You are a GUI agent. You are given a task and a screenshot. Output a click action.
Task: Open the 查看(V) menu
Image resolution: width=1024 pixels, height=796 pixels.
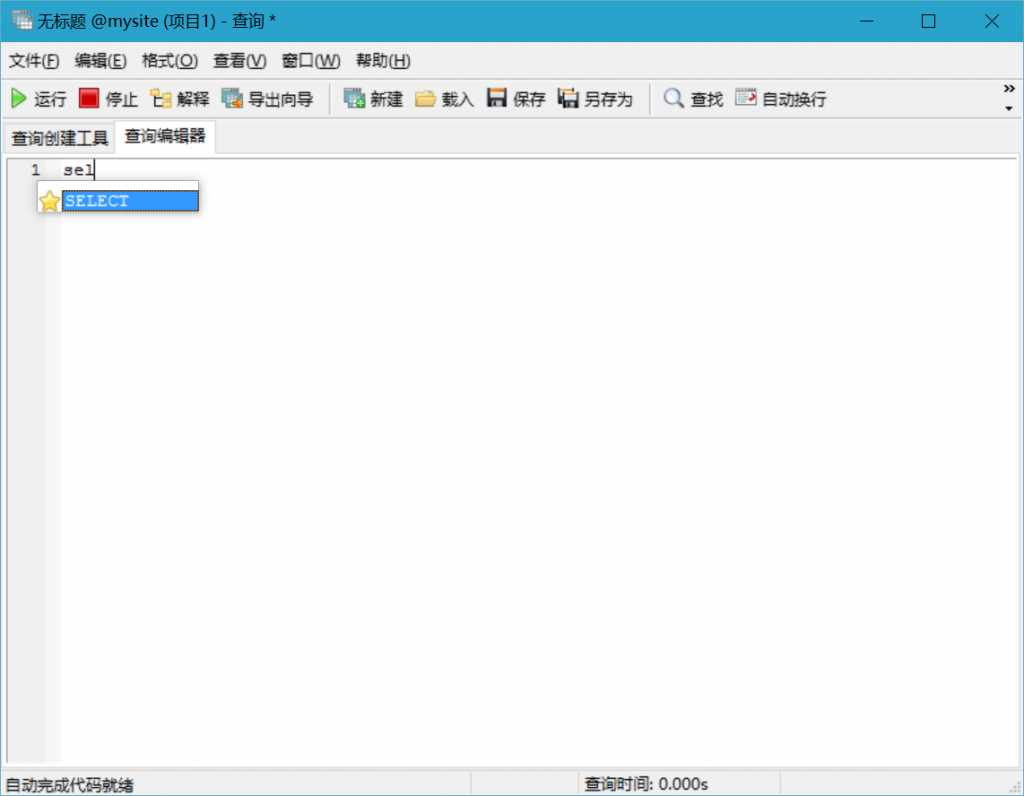tap(239, 61)
